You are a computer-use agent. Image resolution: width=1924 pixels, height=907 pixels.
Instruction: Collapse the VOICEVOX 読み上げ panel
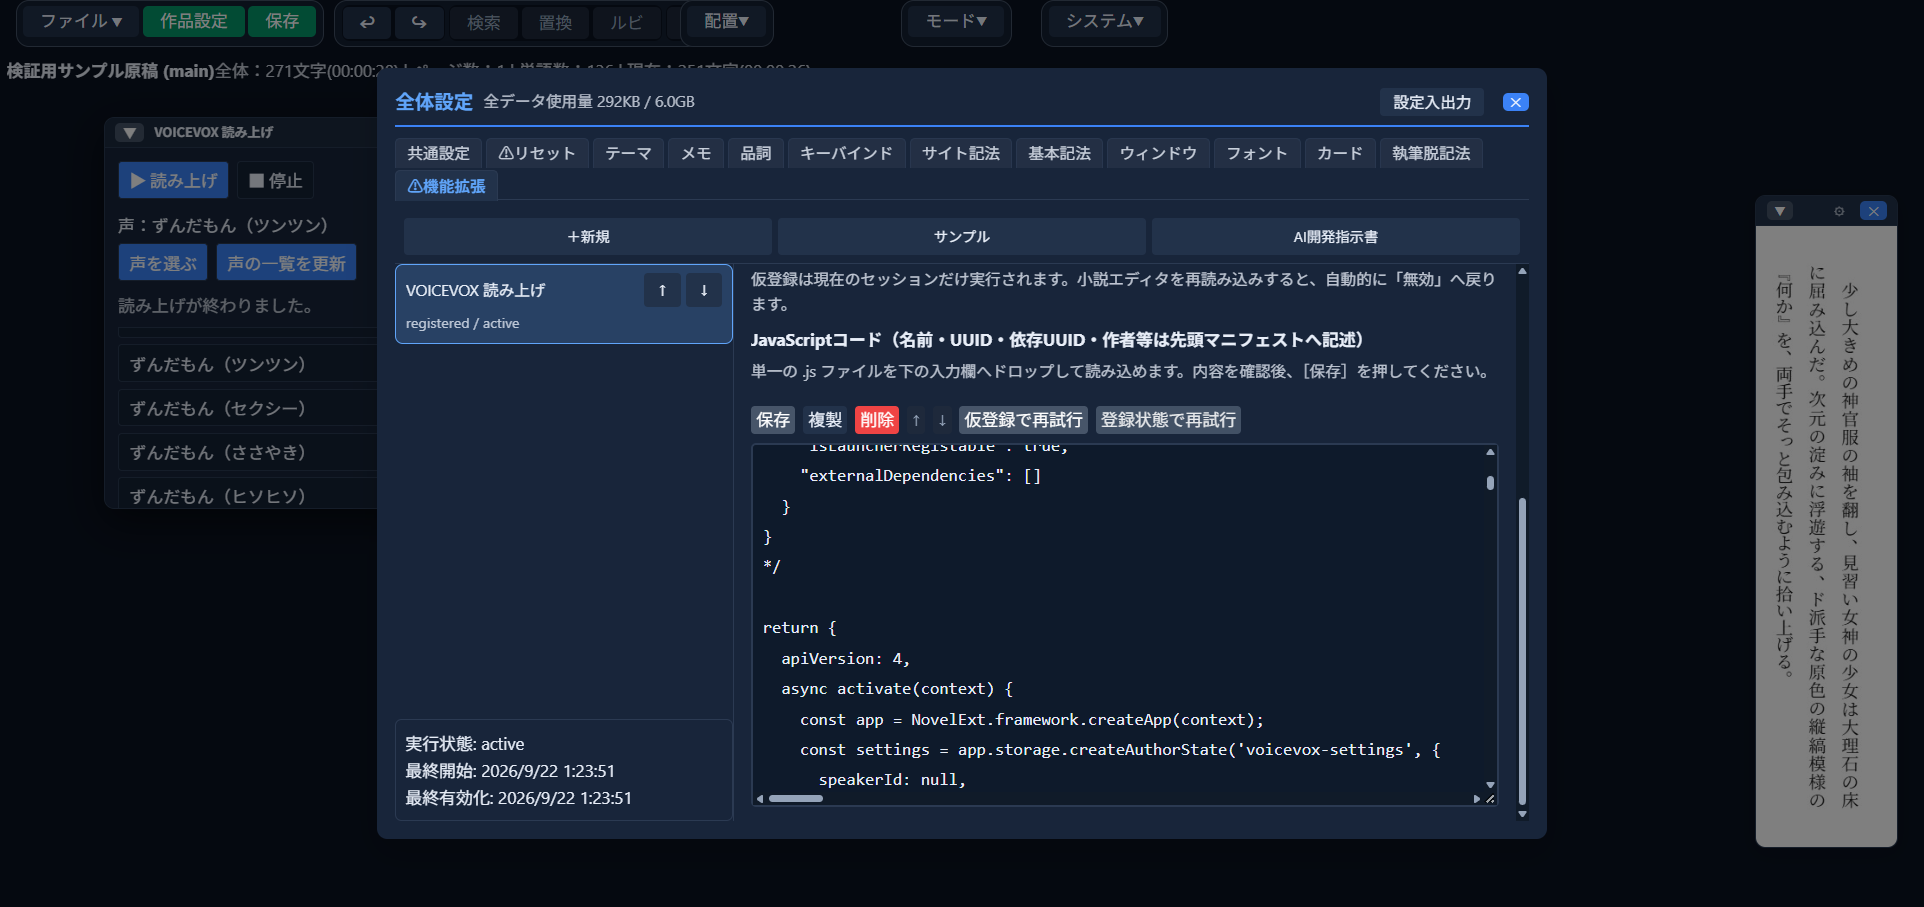click(129, 132)
